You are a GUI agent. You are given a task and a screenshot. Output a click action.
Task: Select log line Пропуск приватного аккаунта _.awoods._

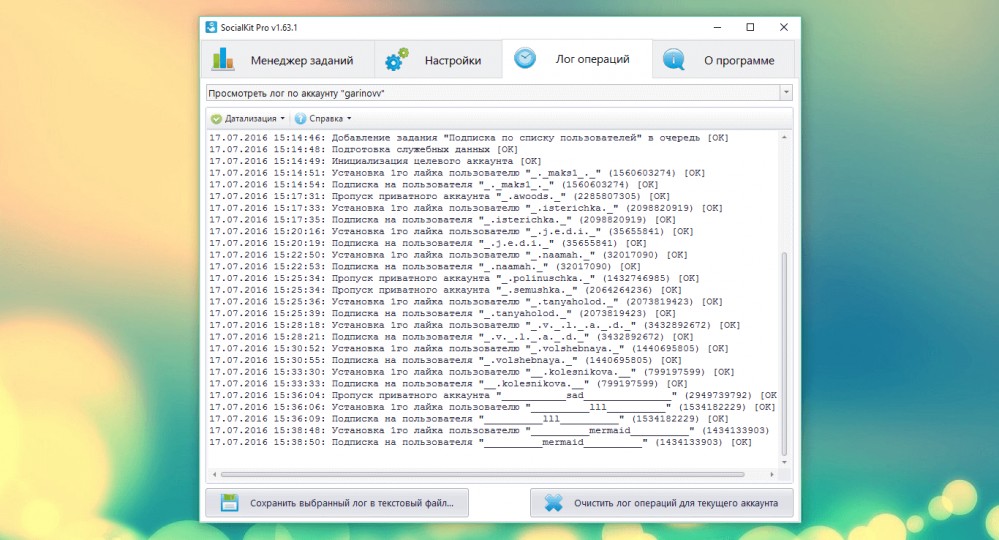(440, 196)
